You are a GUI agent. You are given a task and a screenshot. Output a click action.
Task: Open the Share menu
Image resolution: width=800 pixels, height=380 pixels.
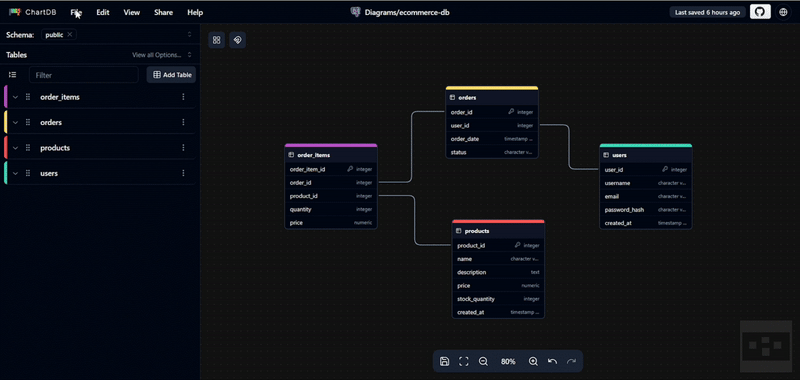tap(163, 12)
